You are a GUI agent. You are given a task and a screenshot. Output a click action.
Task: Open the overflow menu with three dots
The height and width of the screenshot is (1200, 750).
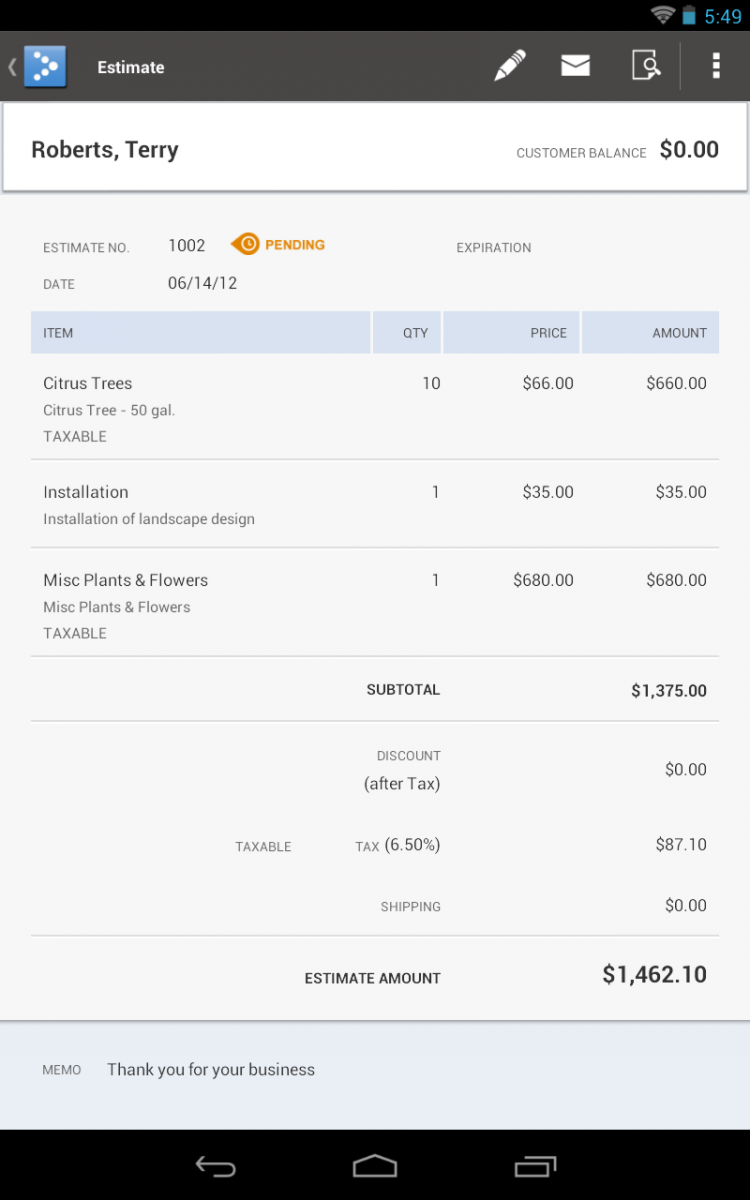pyautogui.click(x=716, y=65)
